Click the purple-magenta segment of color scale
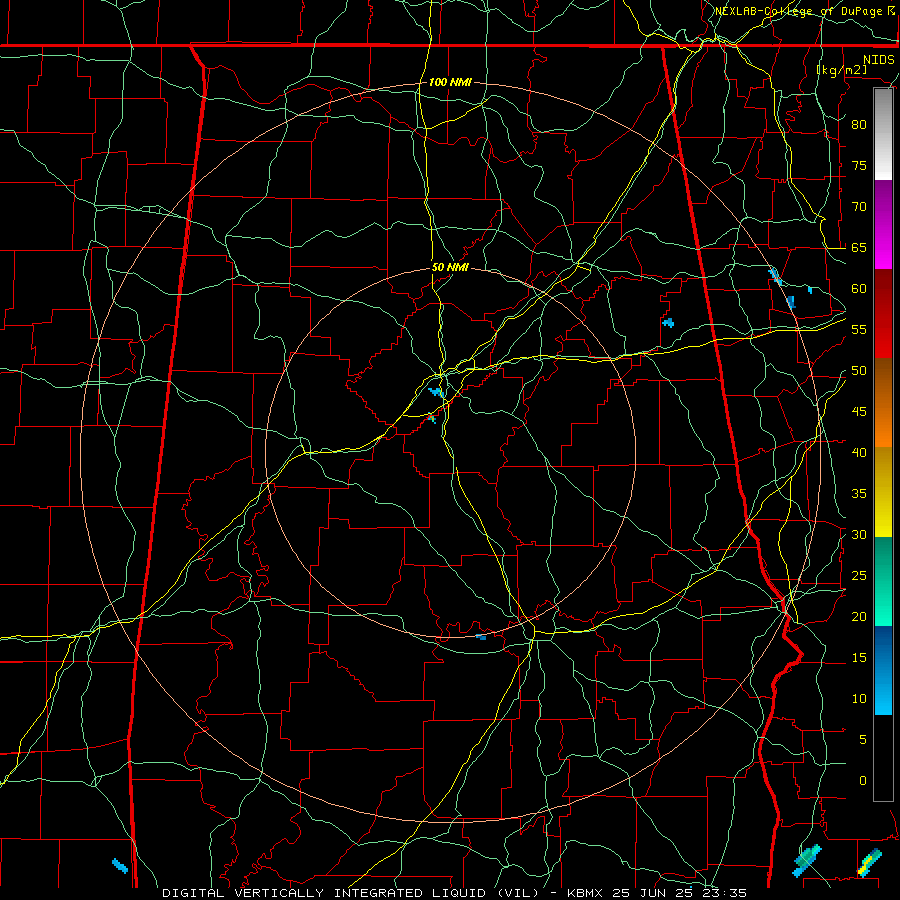The width and height of the screenshot is (900, 900). 883,225
